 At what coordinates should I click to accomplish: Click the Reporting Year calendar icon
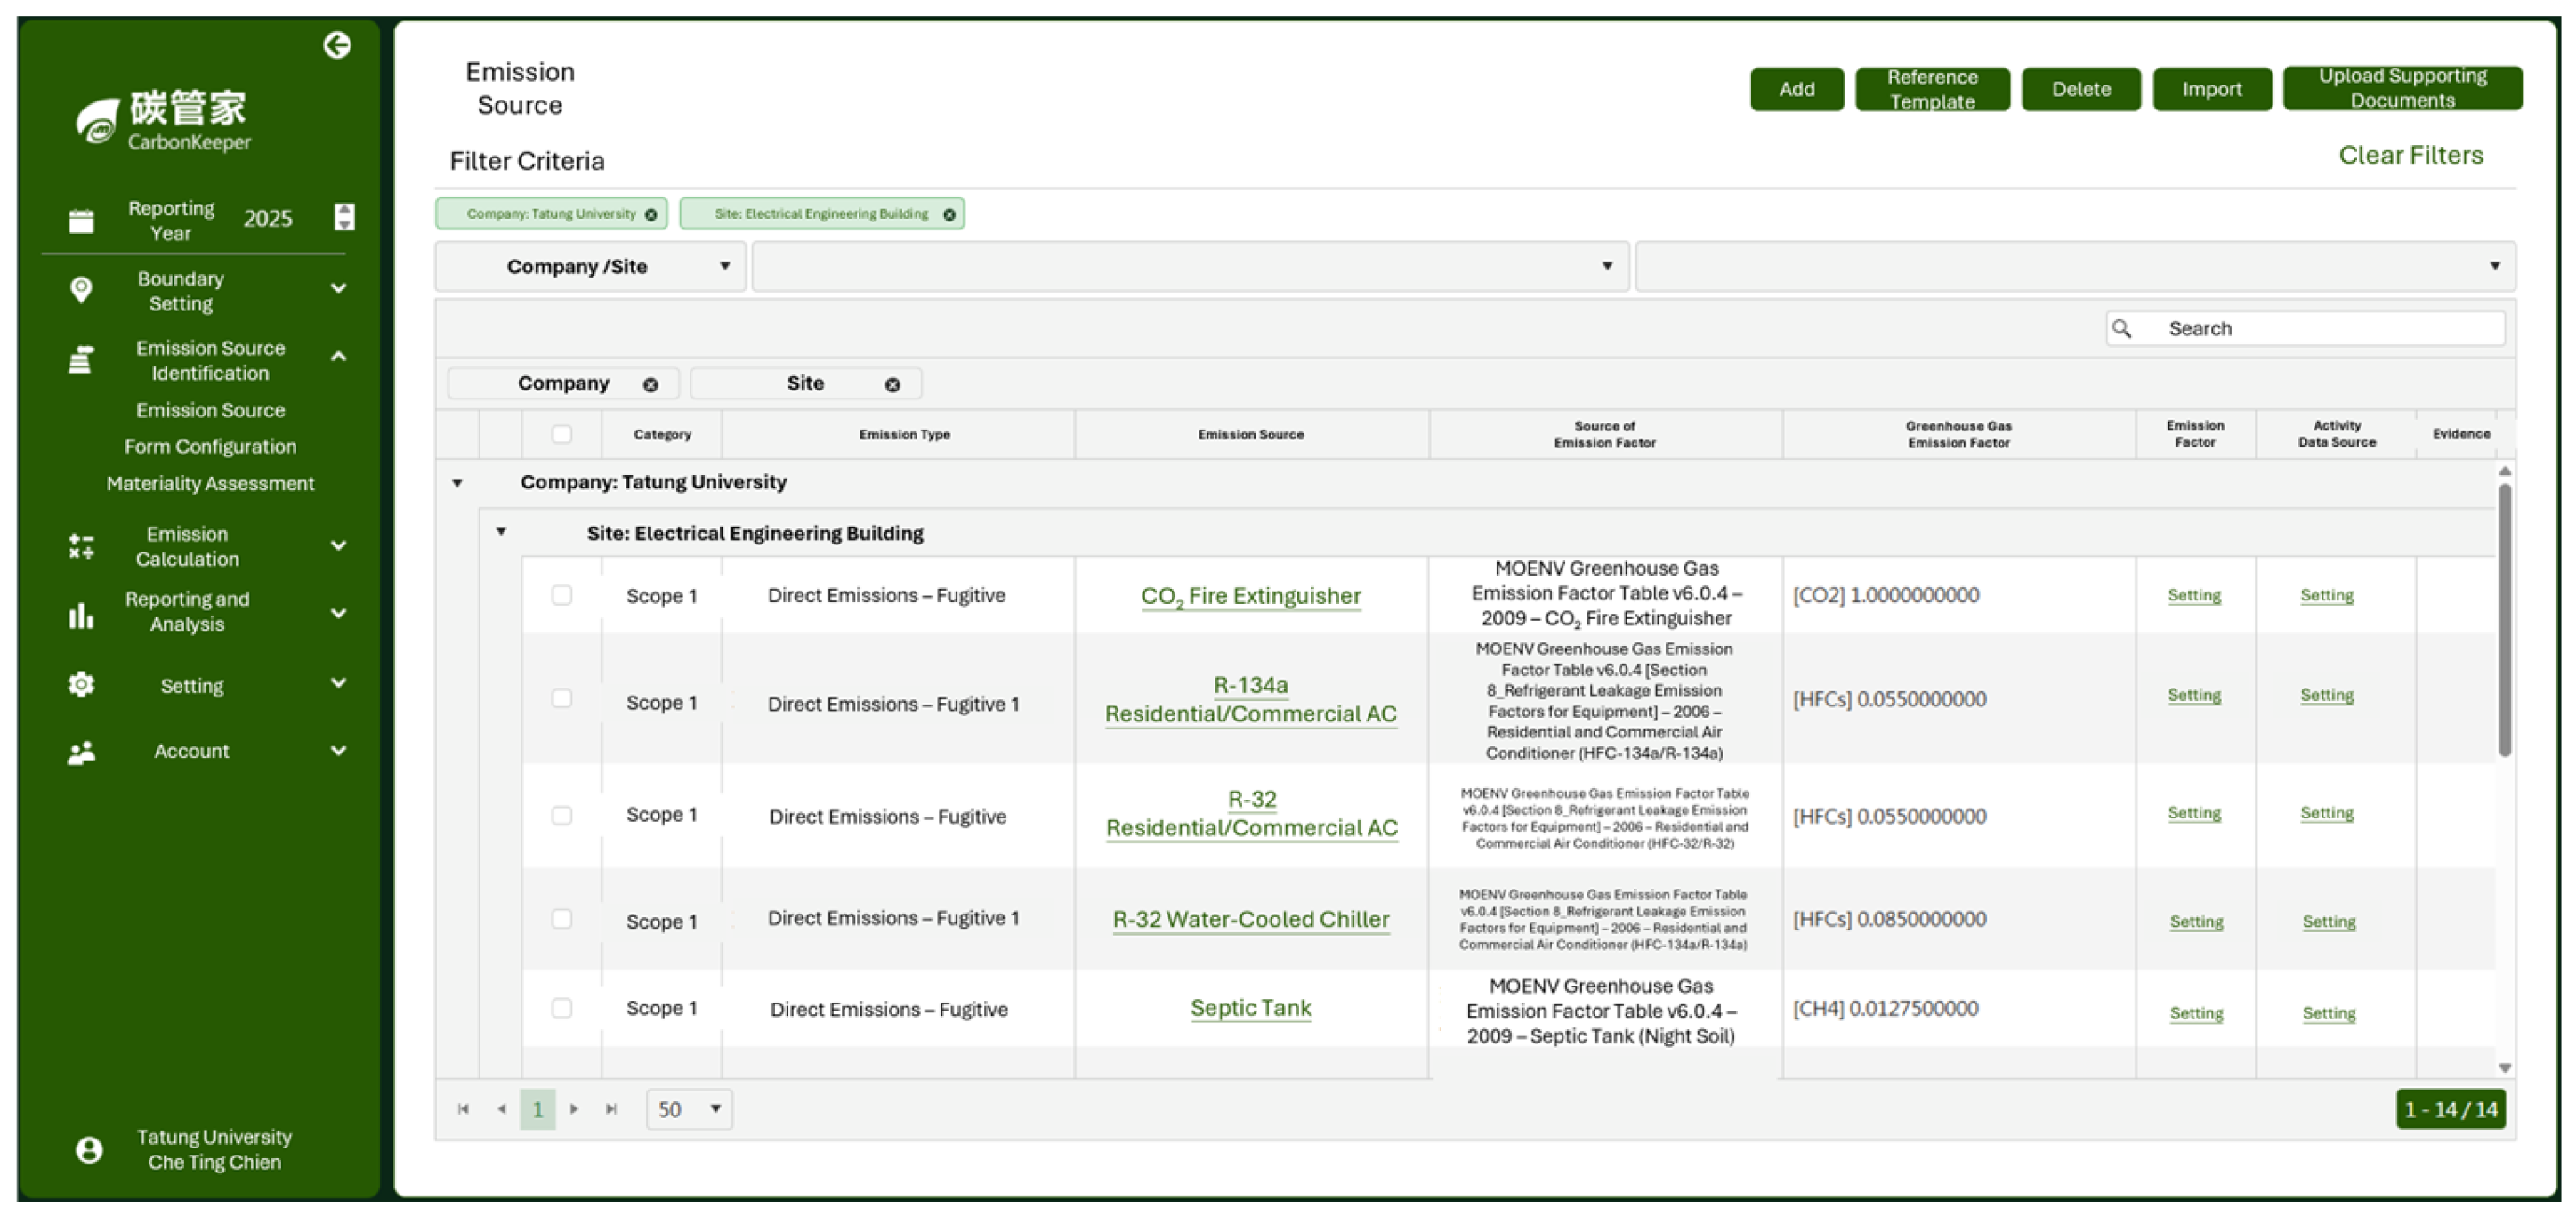pyautogui.click(x=81, y=220)
